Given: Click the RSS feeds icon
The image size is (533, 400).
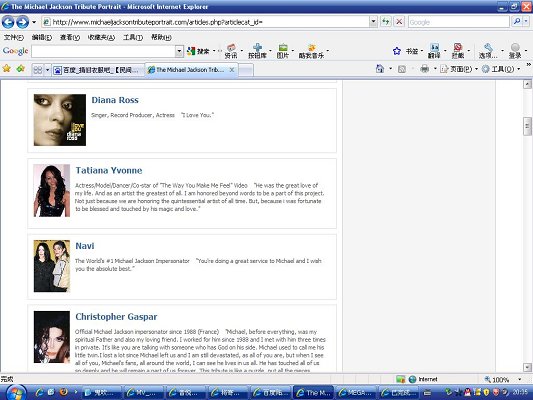Looking at the screenshot, I should coord(402,69).
